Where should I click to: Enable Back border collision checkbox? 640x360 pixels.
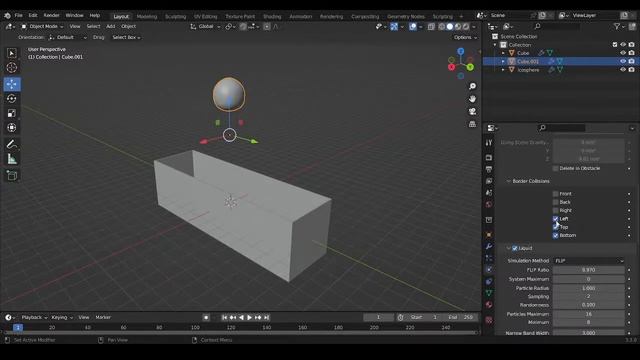[x=556, y=202]
